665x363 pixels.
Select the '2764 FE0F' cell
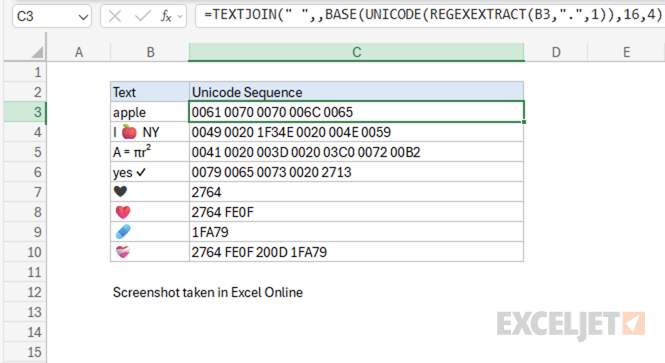tap(356, 212)
